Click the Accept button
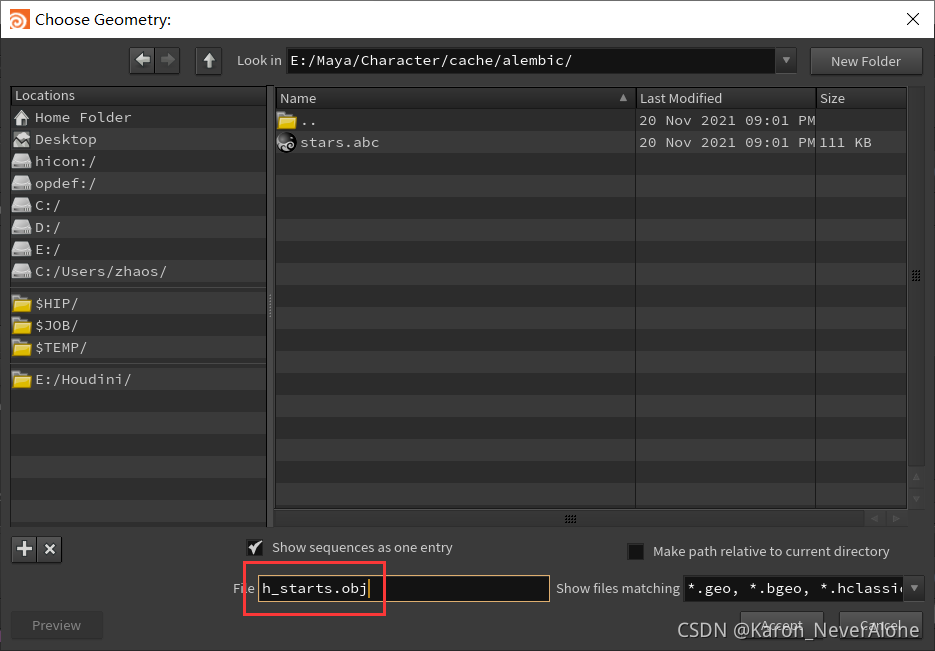The width and height of the screenshot is (935, 651). coord(782,625)
